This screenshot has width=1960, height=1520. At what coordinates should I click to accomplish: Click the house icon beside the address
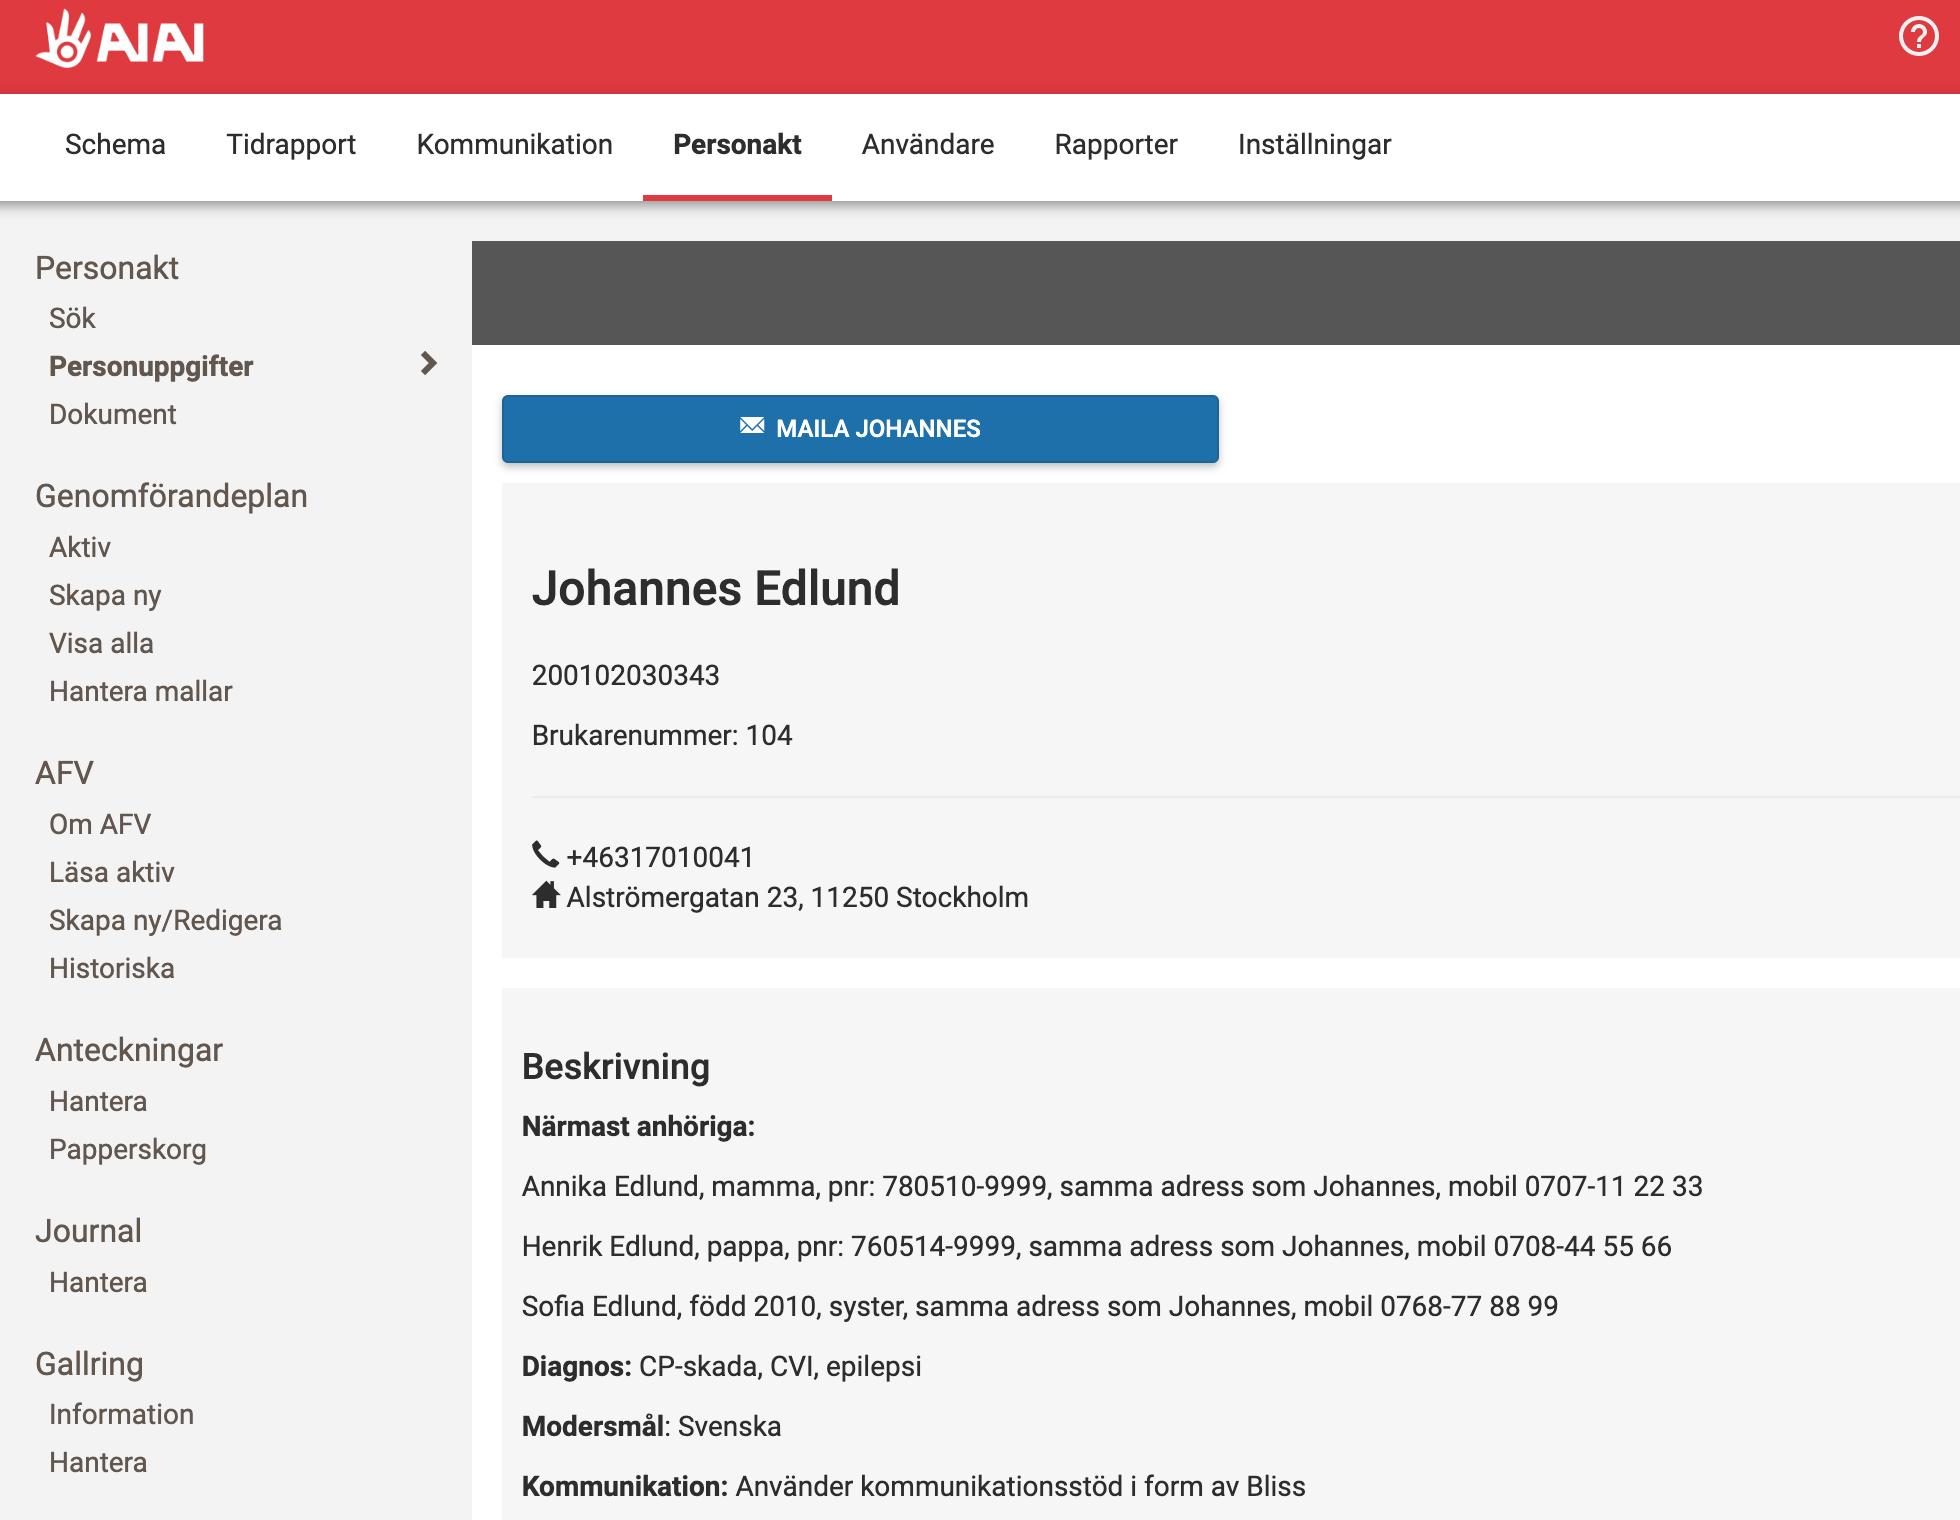click(545, 895)
